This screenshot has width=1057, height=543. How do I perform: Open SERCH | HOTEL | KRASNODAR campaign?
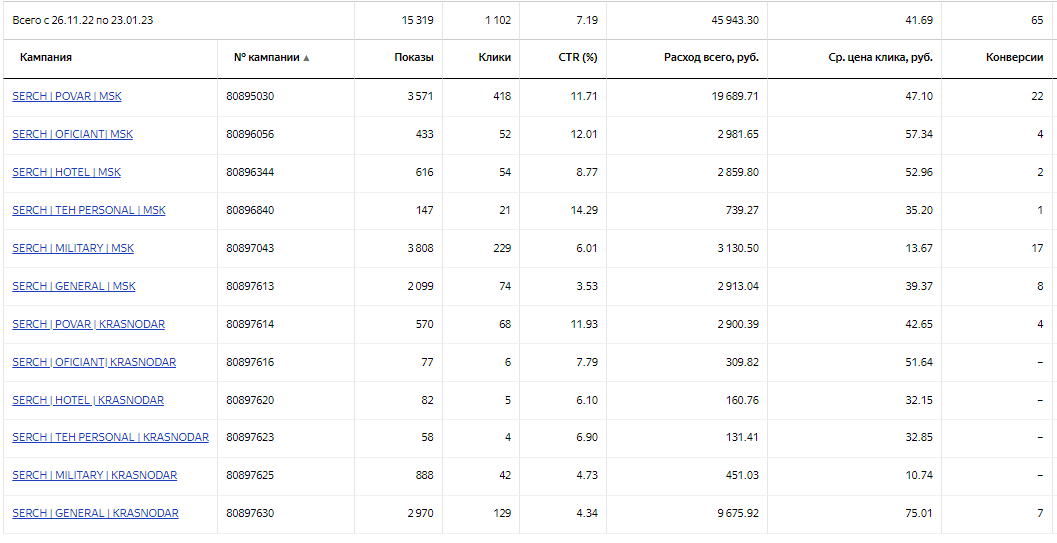(88, 400)
